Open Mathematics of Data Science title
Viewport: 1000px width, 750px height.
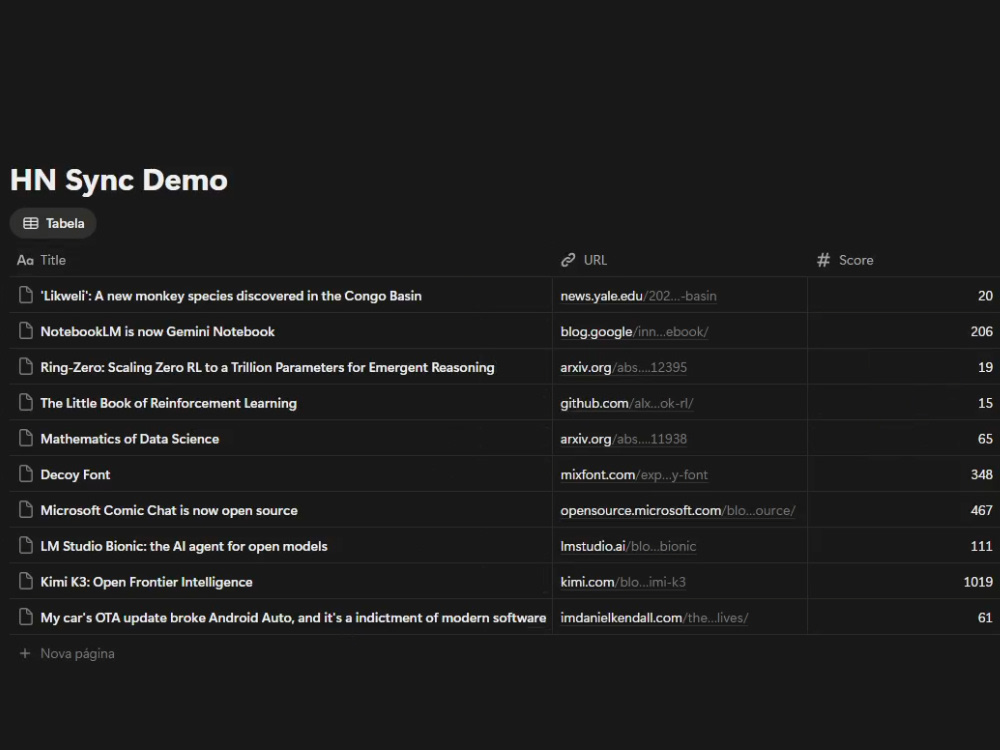tap(129, 439)
